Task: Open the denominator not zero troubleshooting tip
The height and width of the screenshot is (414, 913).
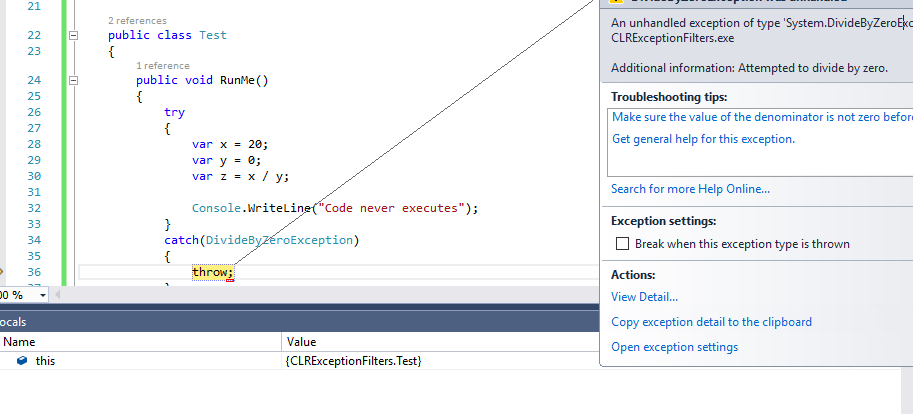Action: tap(762, 117)
